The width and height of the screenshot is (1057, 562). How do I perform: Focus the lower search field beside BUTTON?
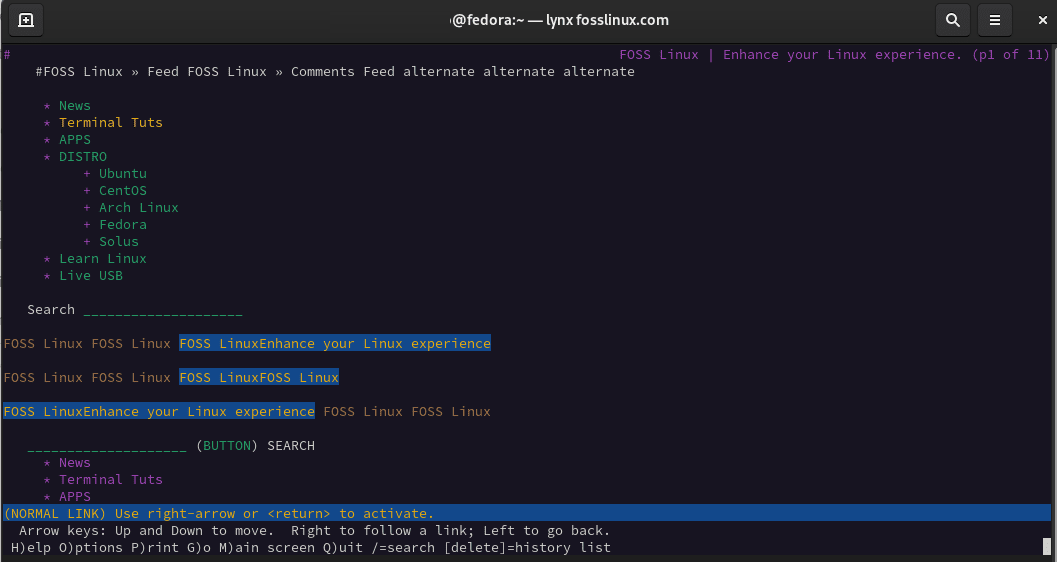(x=107, y=446)
